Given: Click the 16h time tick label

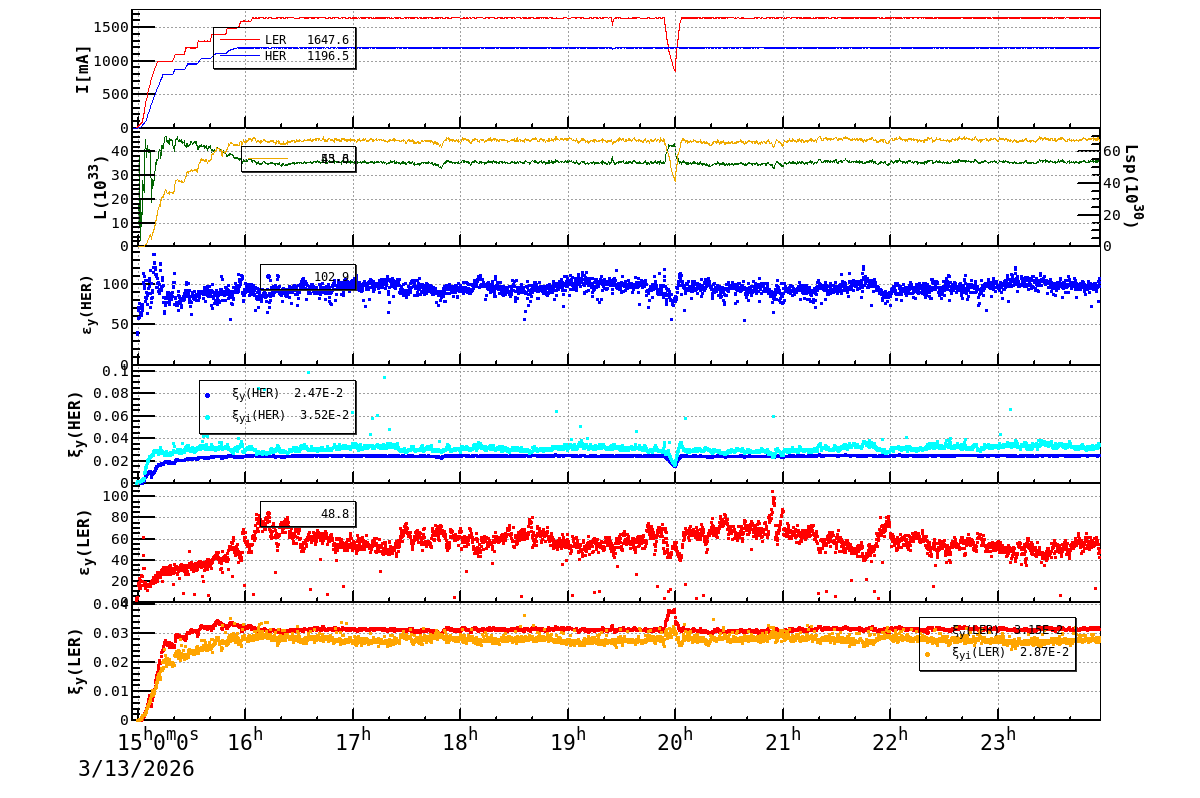Looking at the screenshot, I should (245, 740).
